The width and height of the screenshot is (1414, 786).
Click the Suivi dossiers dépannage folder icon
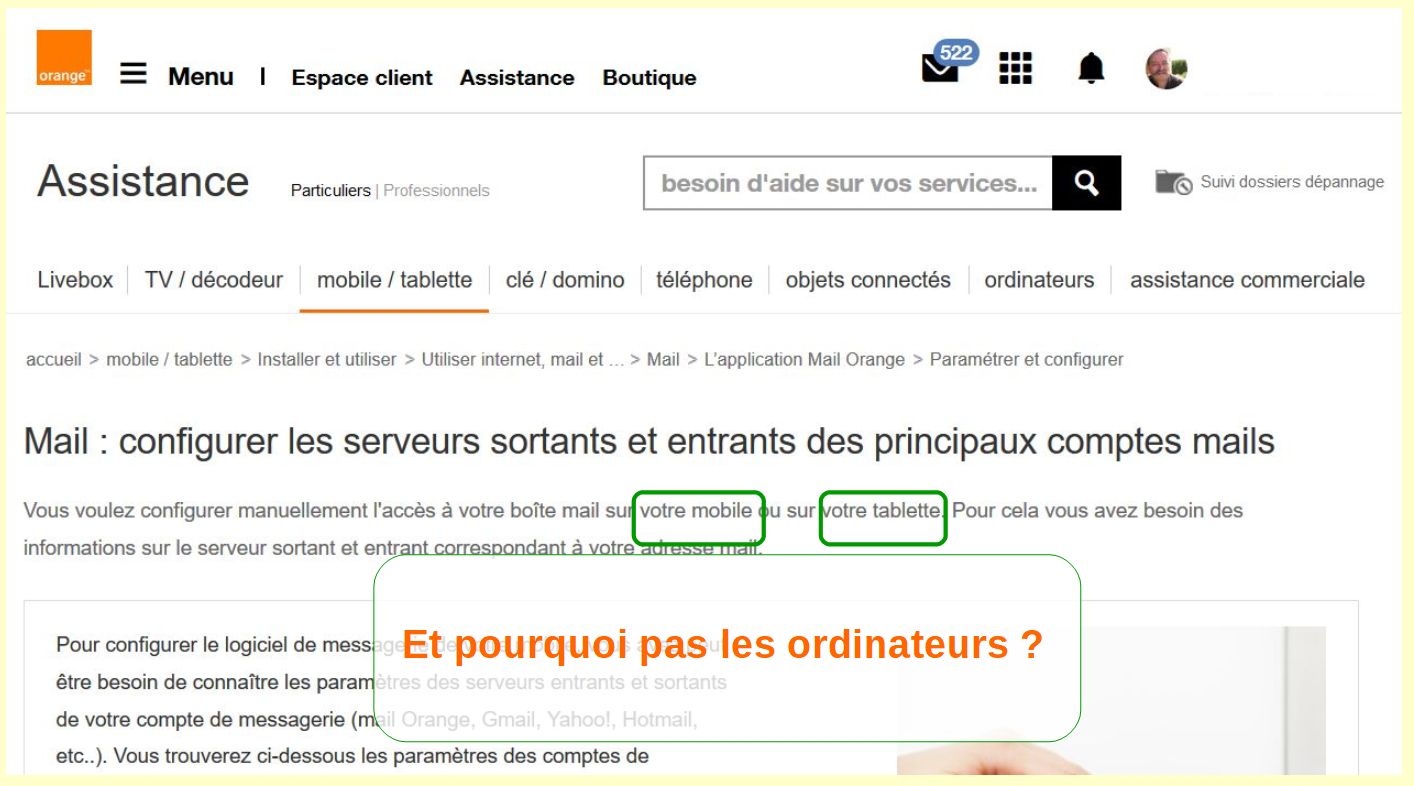click(x=1173, y=182)
